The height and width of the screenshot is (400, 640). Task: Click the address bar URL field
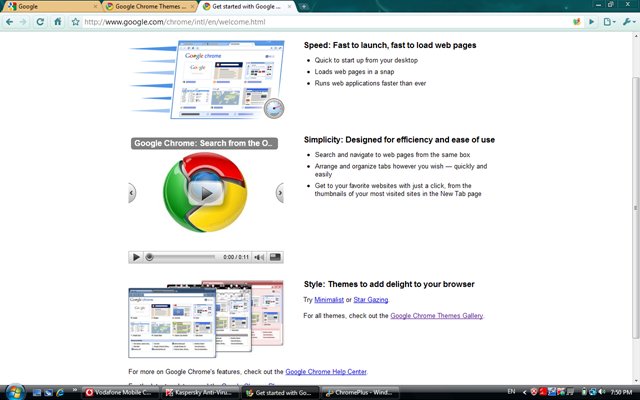click(x=327, y=22)
